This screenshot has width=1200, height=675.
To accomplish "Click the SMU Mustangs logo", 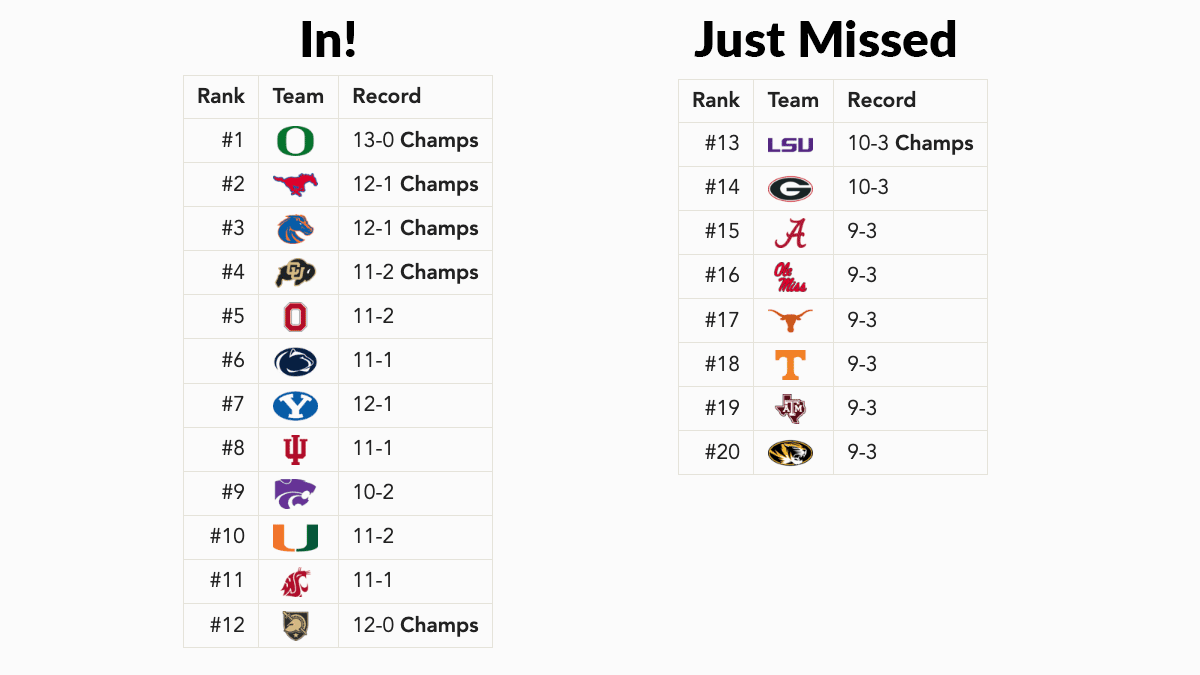I will pos(295,184).
